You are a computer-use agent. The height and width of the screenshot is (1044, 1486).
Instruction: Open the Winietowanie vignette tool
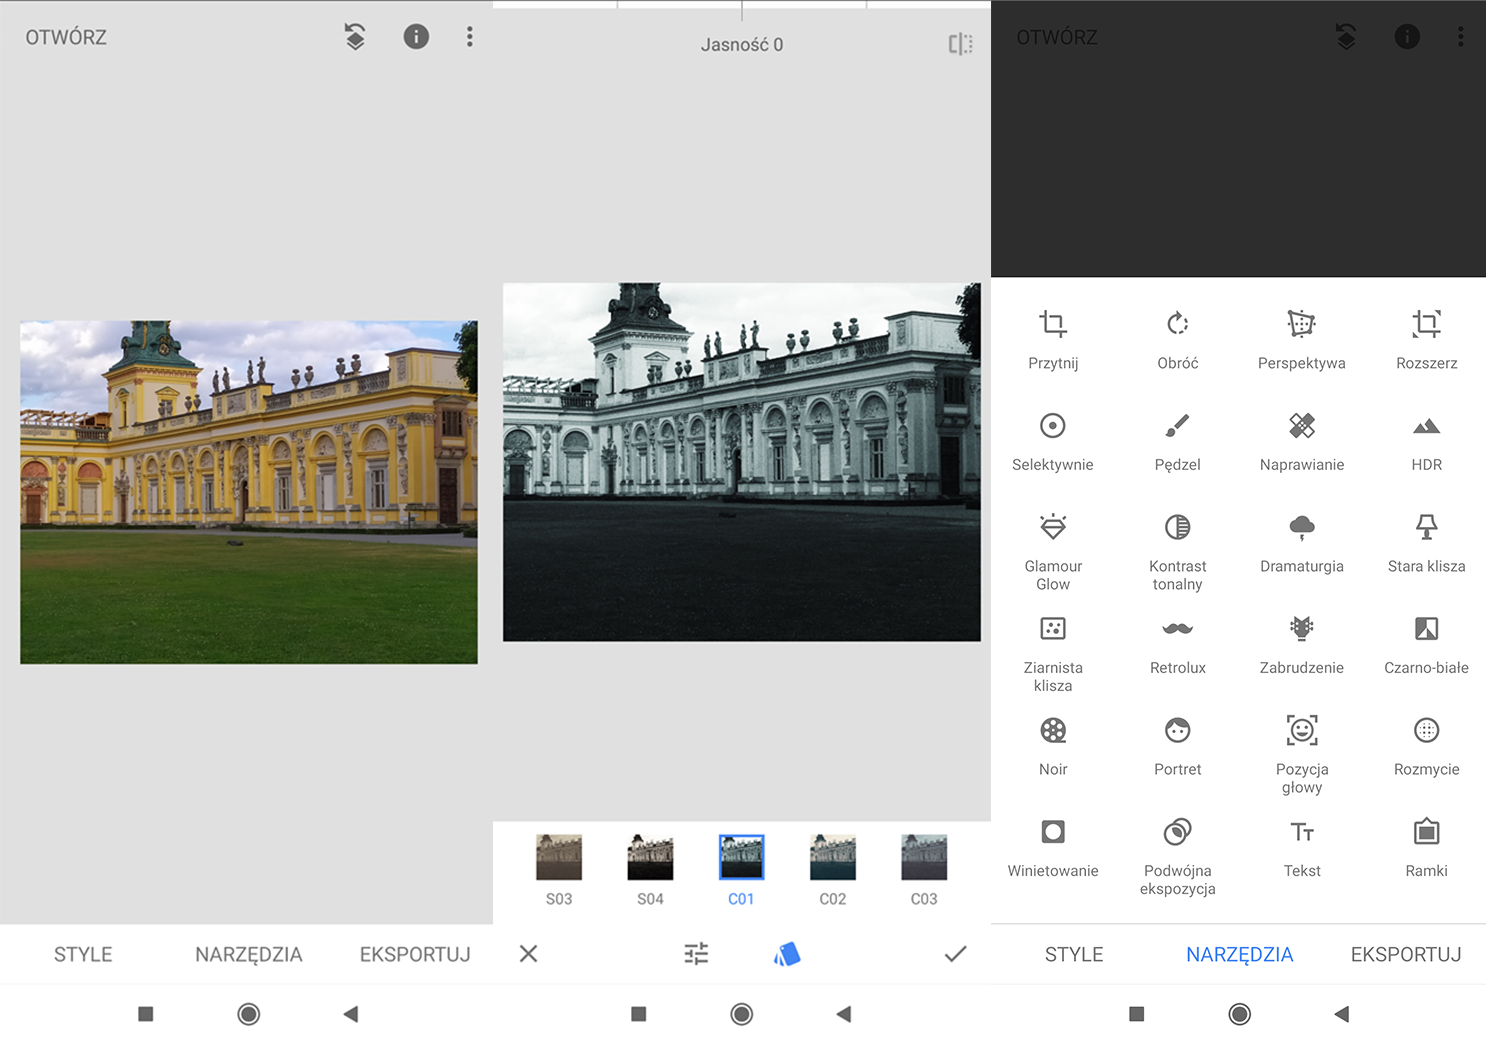point(1052,832)
